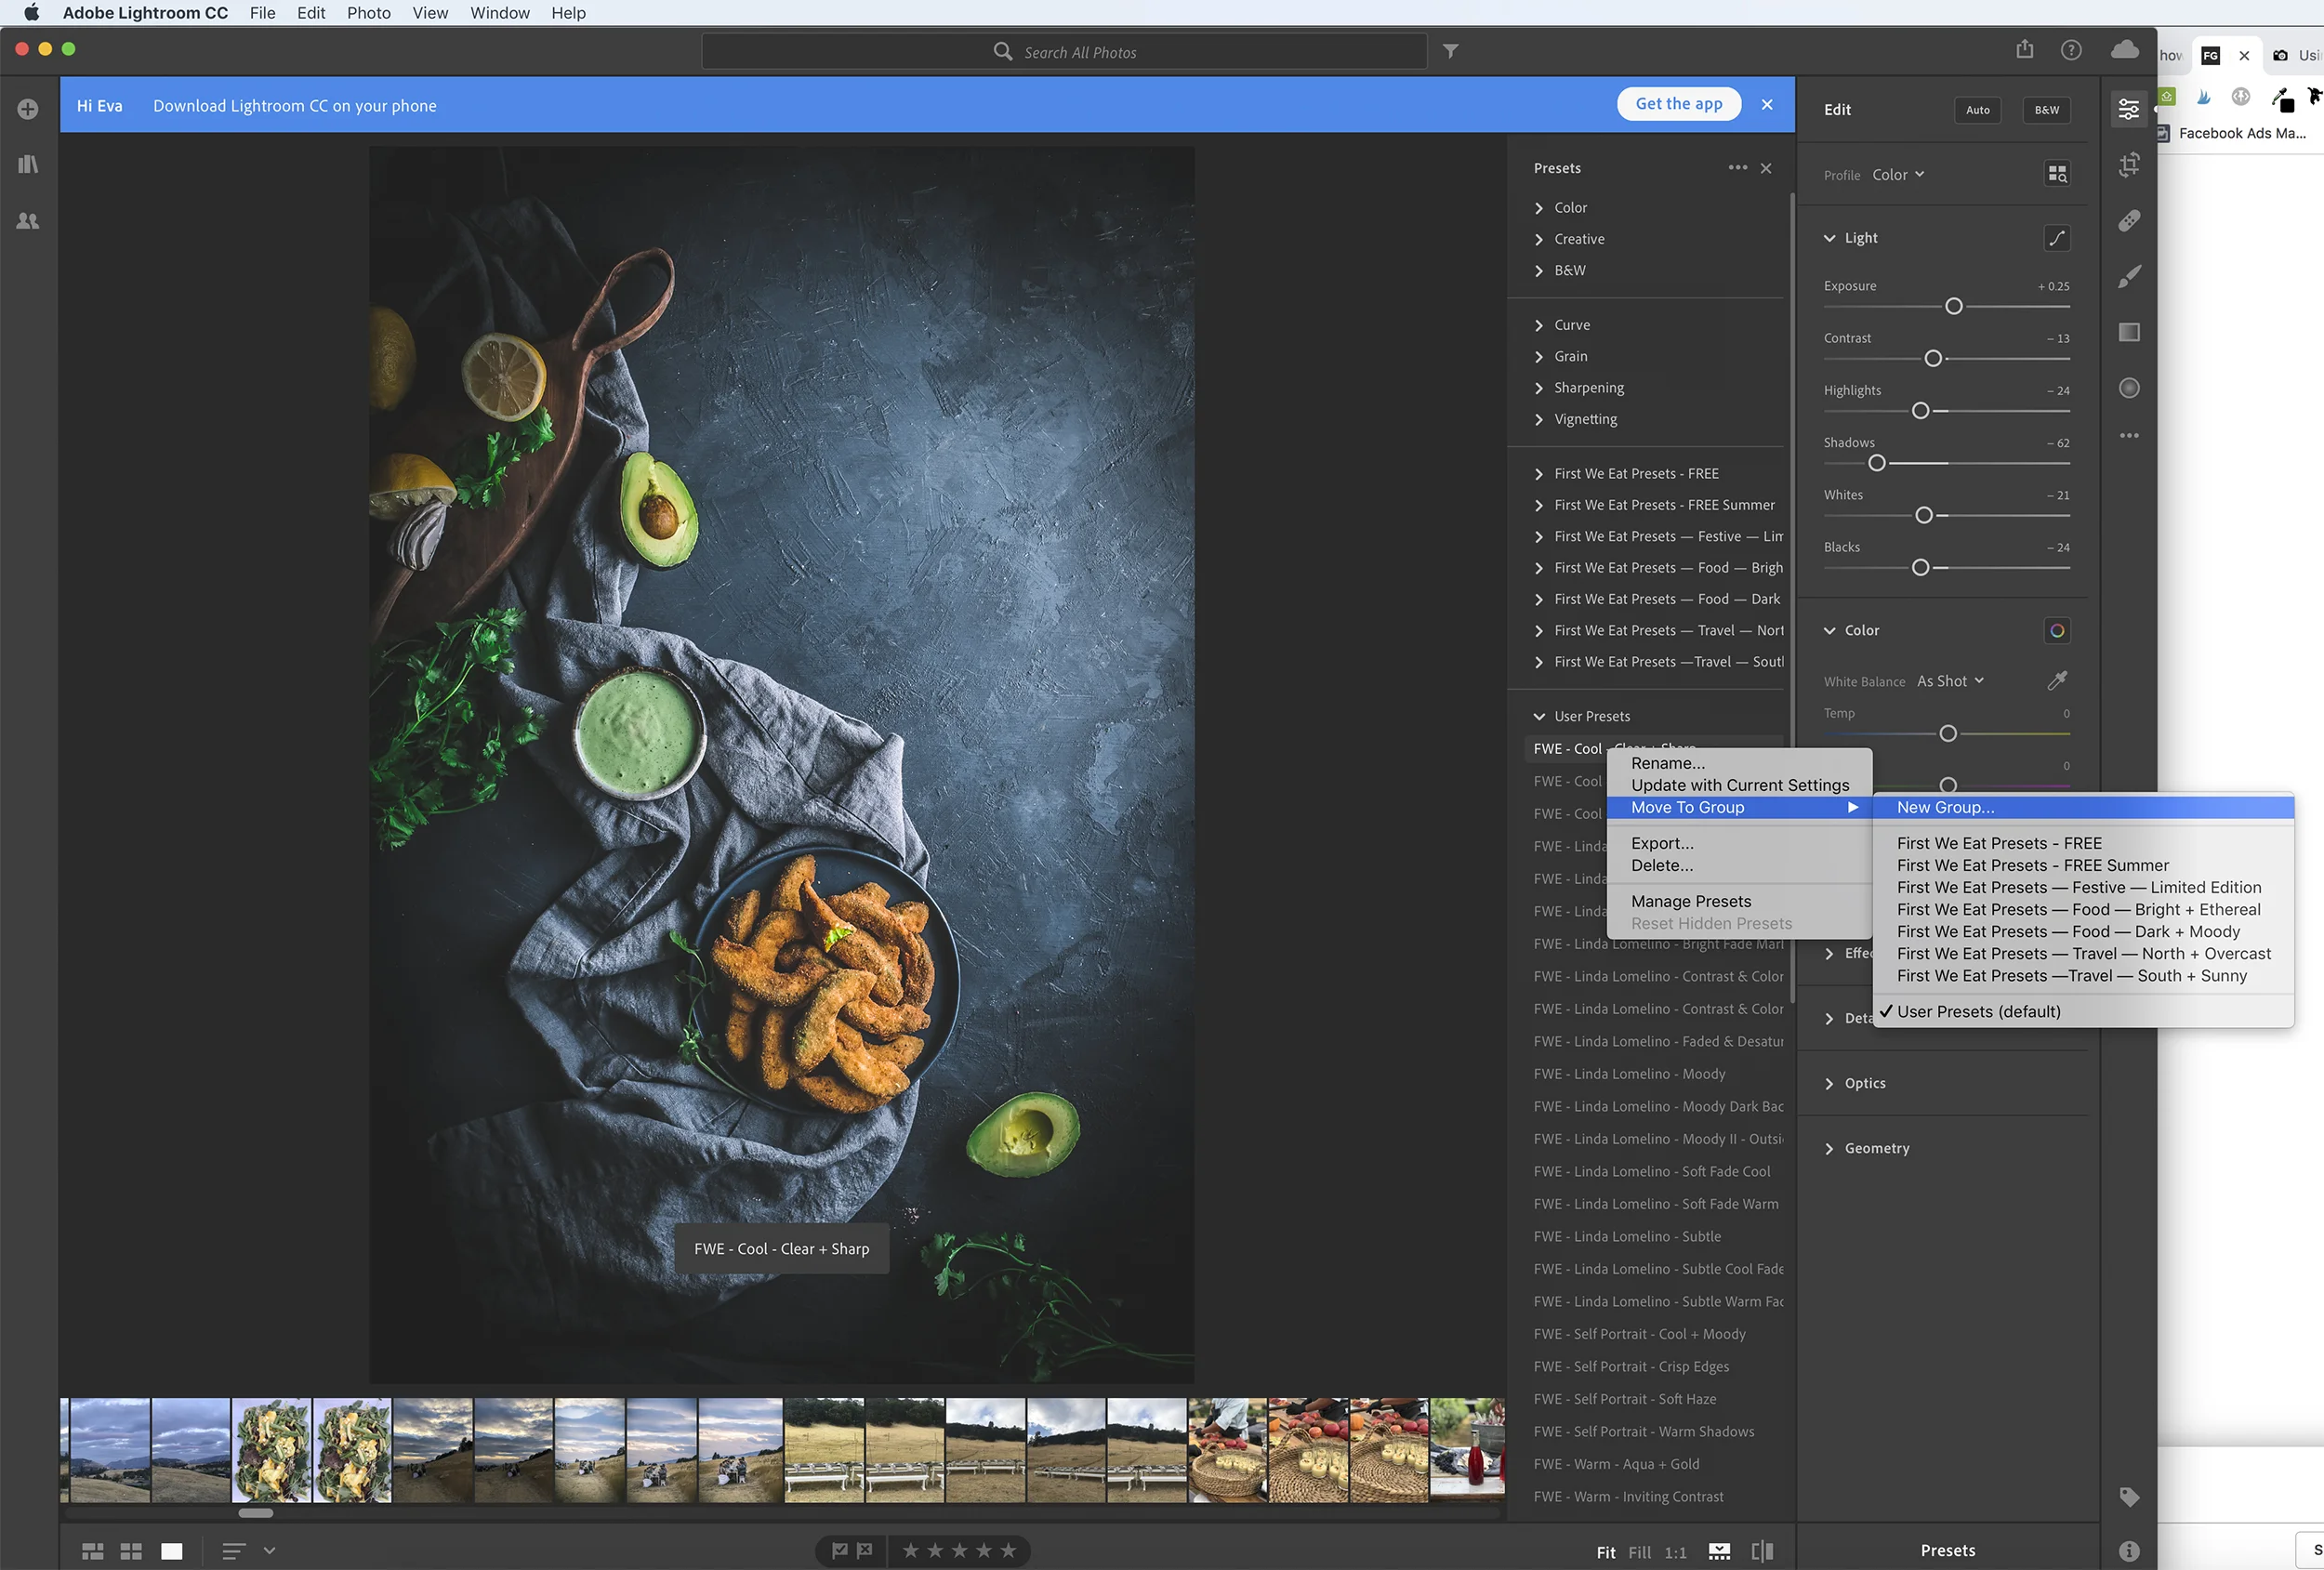Screen dimensions: 2324x1570
Task: Switch to Detail single photo view
Action: [172, 1551]
